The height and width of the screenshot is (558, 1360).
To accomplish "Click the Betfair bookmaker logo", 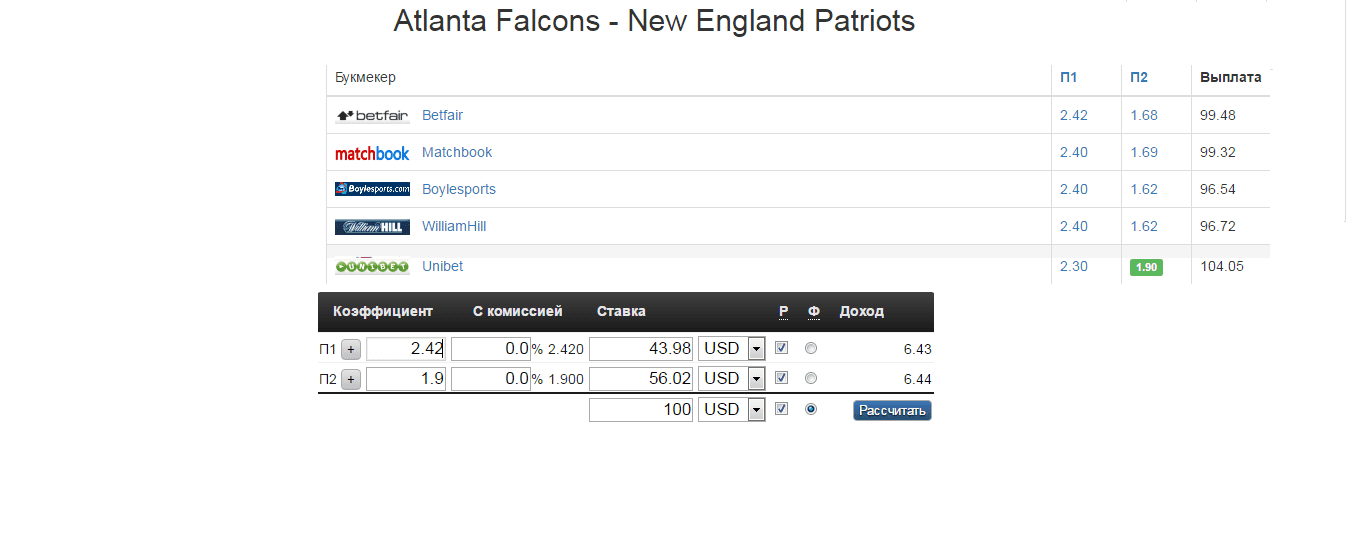I will 372,116.
